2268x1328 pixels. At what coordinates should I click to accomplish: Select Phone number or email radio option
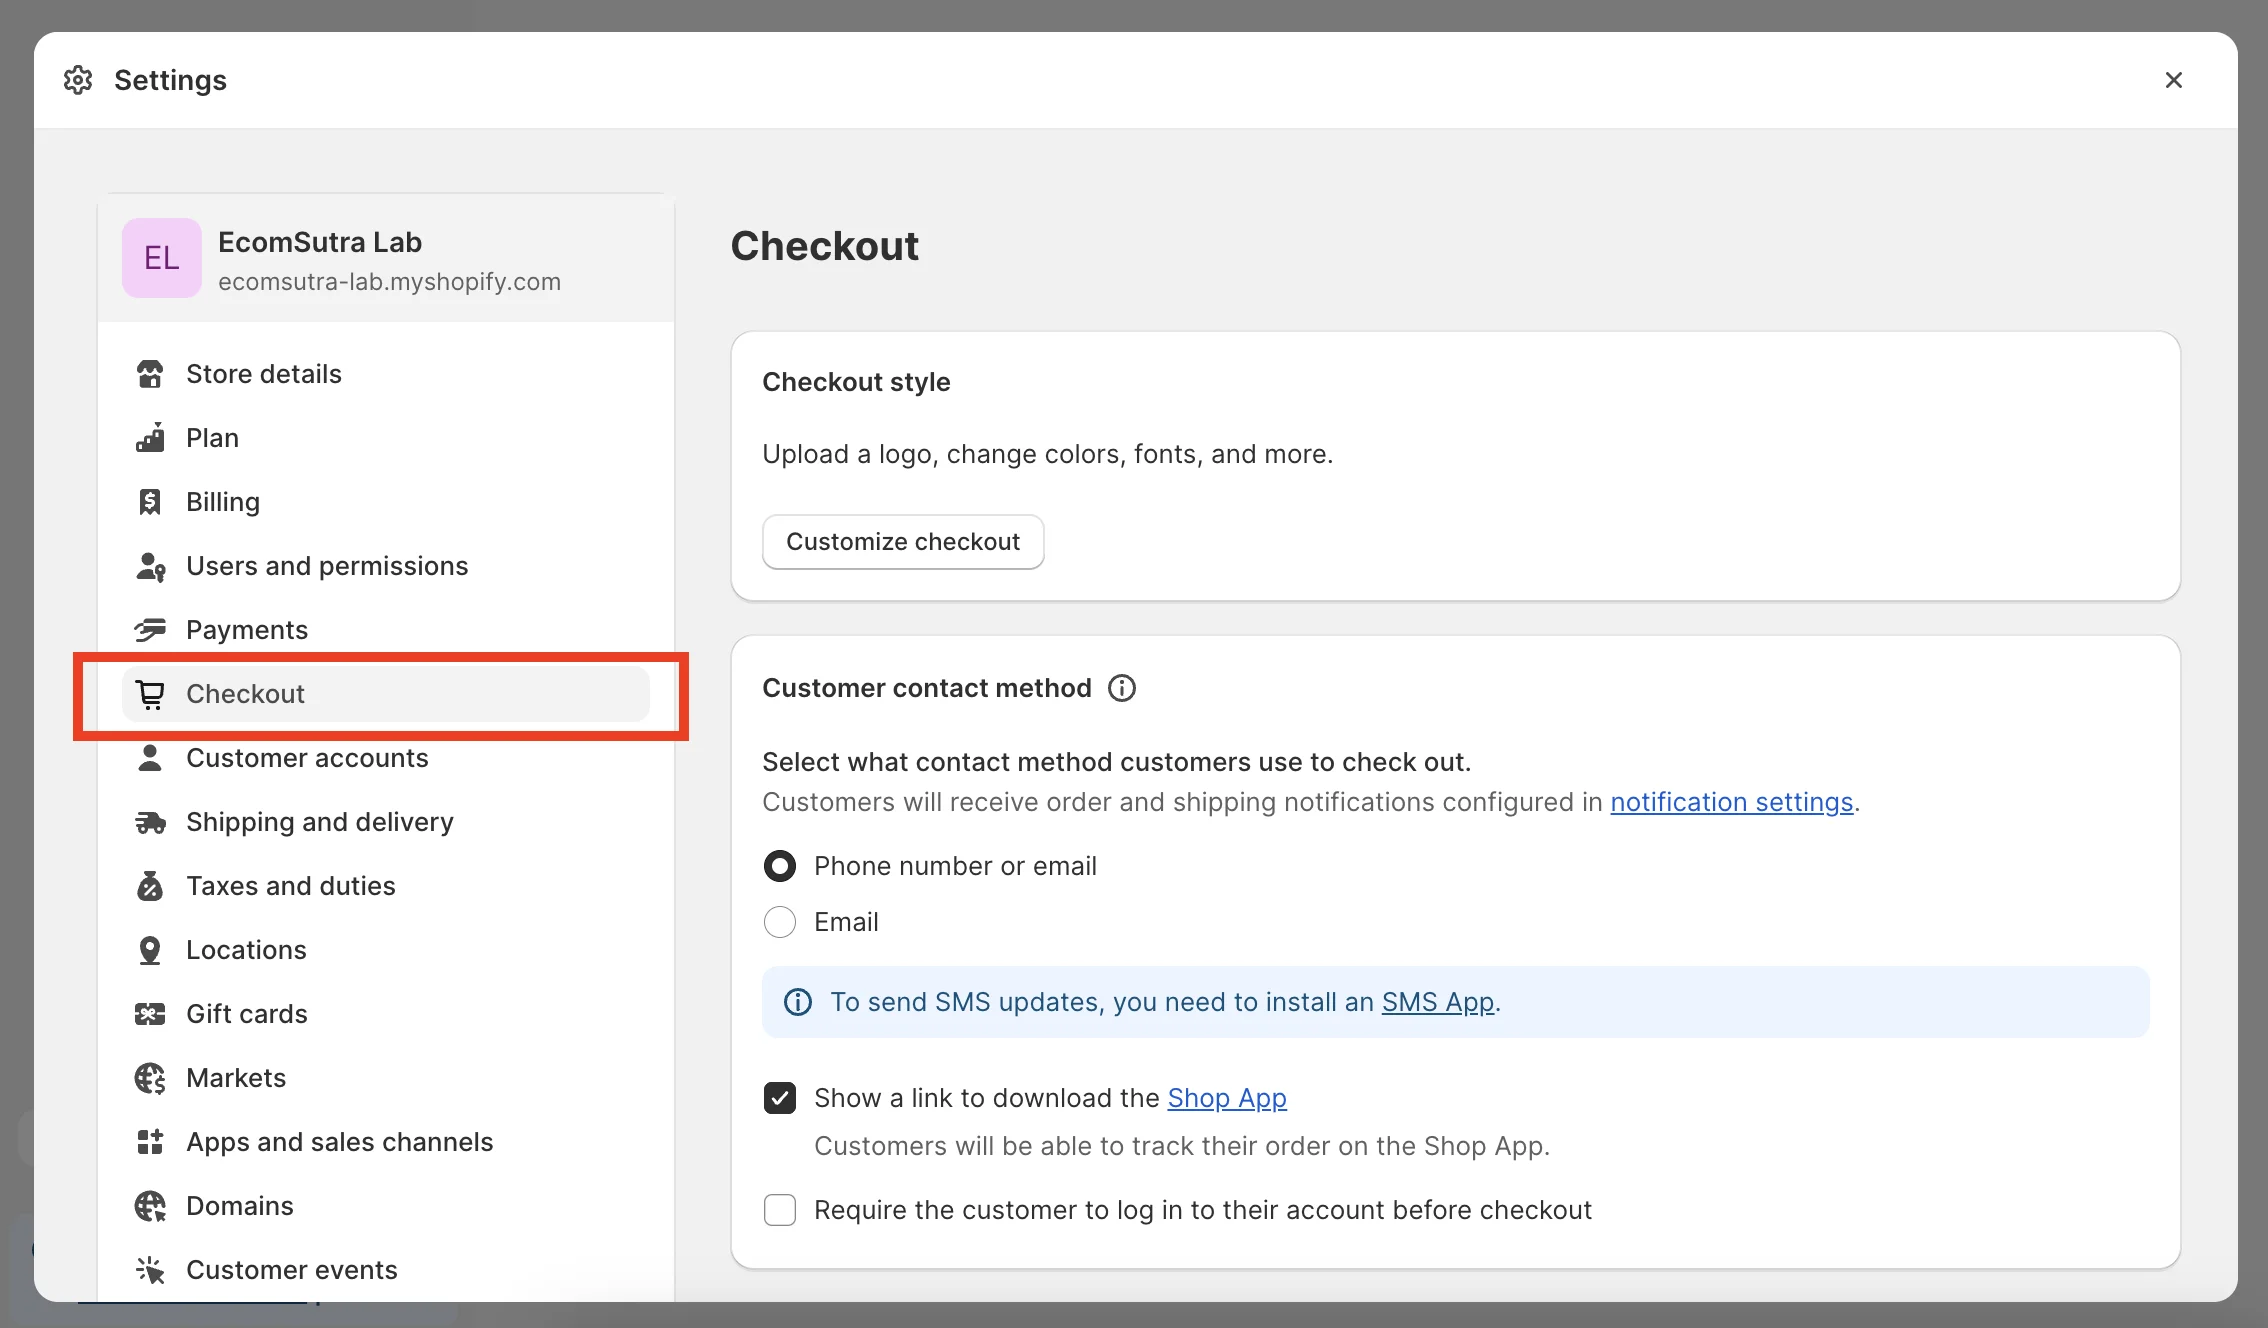780,866
